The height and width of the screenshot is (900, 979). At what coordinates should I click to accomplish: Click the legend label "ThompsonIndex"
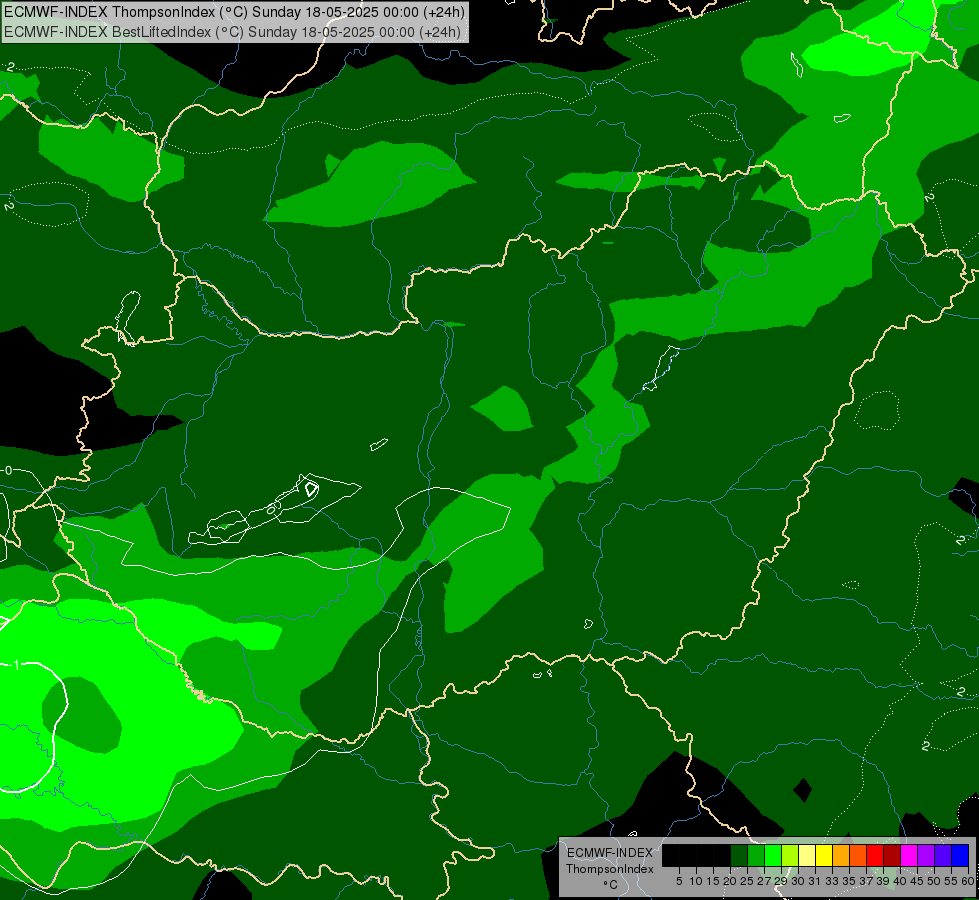(x=610, y=869)
